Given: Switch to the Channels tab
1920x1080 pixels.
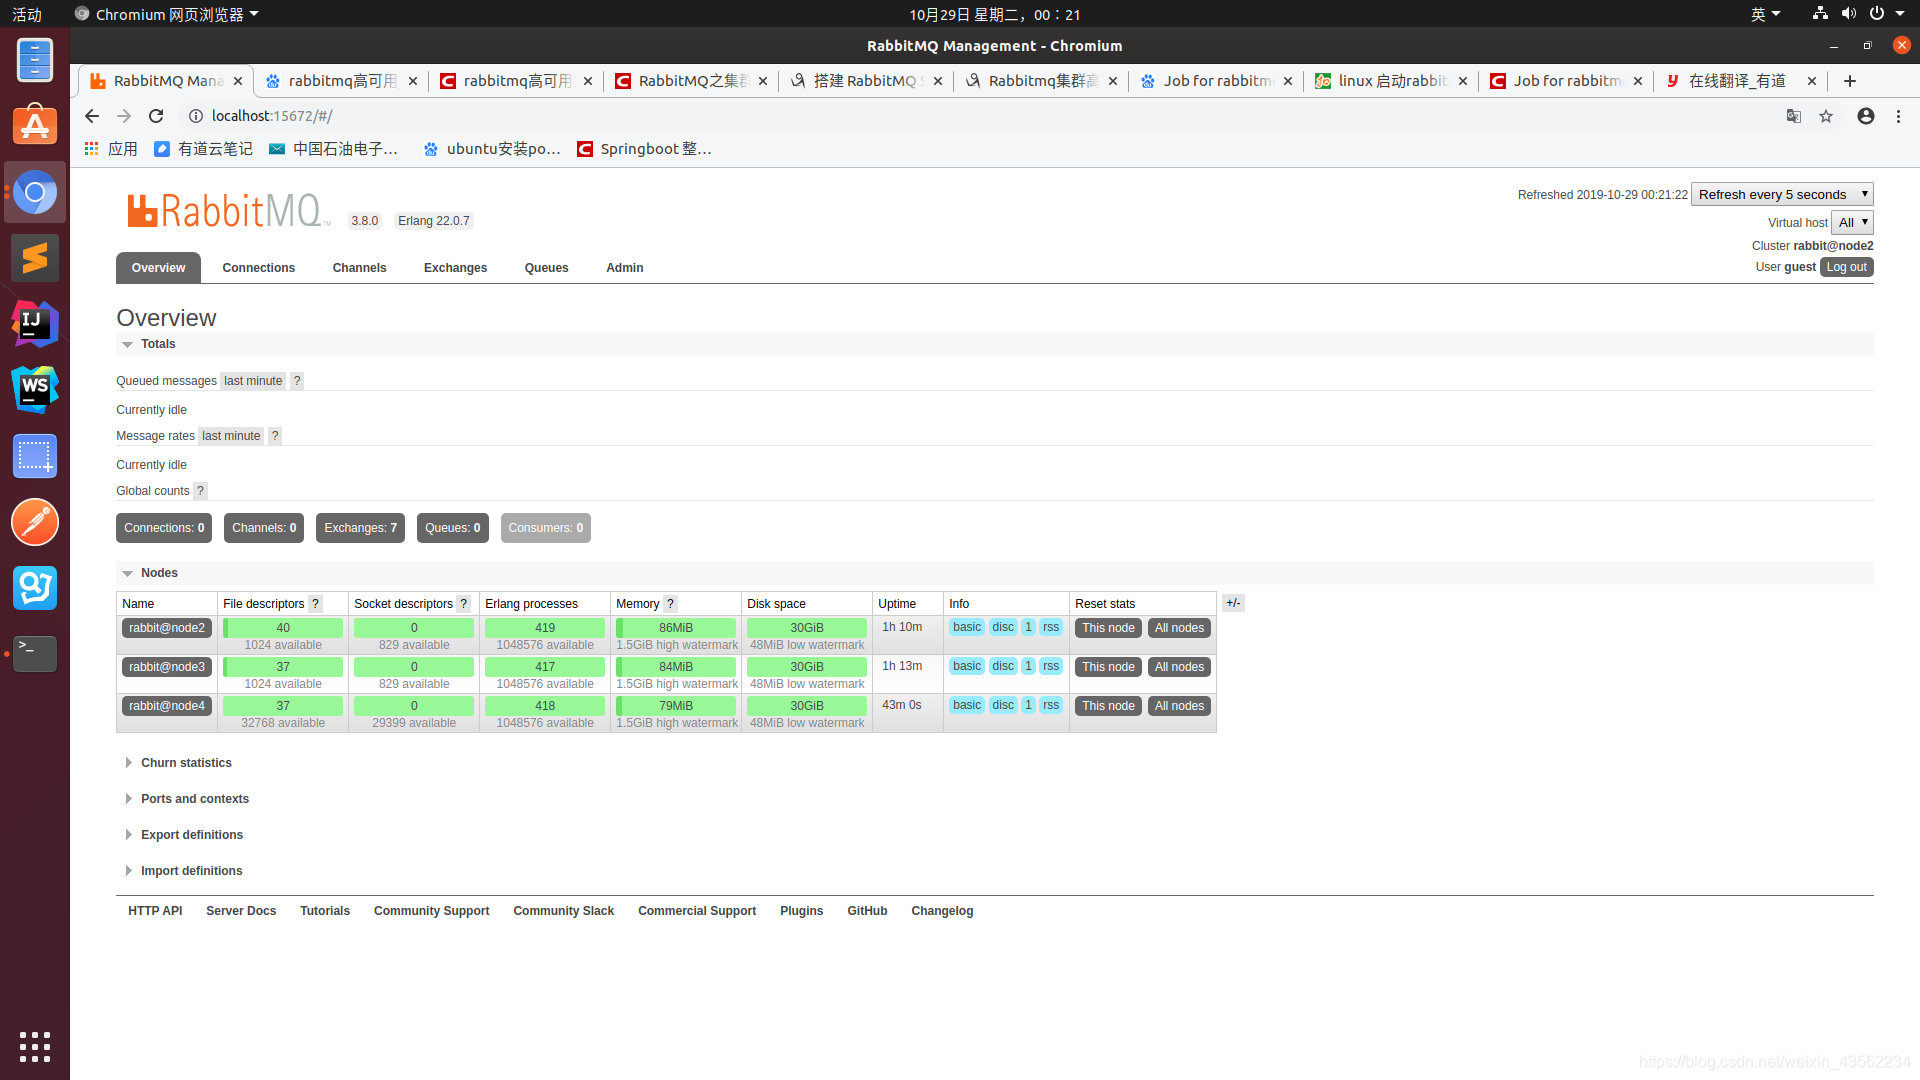Looking at the screenshot, I should (x=359, y=268).
